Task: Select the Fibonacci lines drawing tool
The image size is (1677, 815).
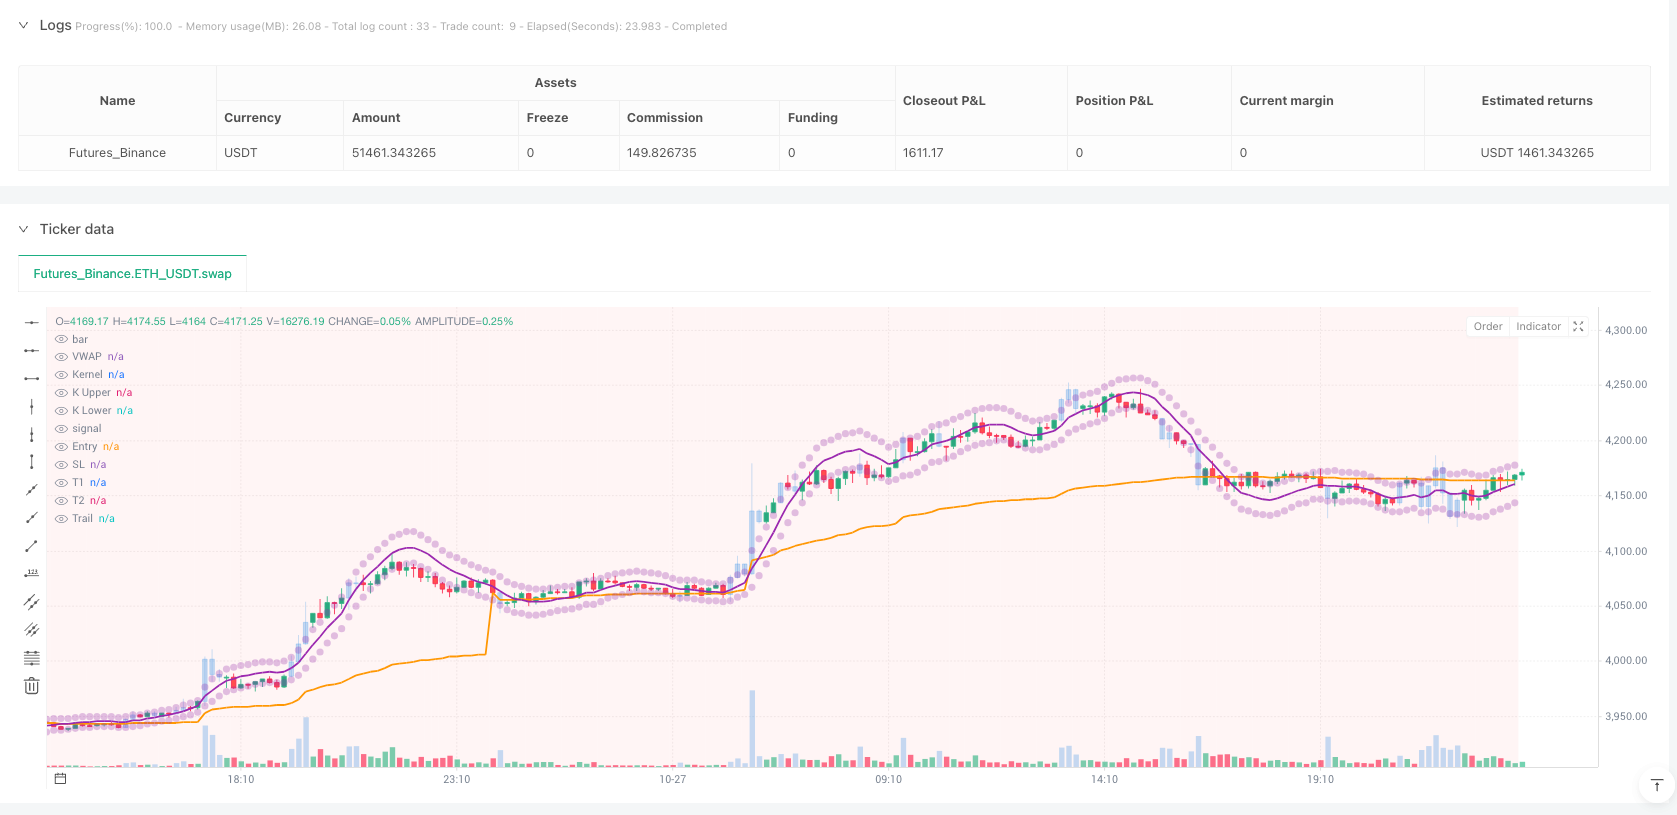Action: (32, 658)
